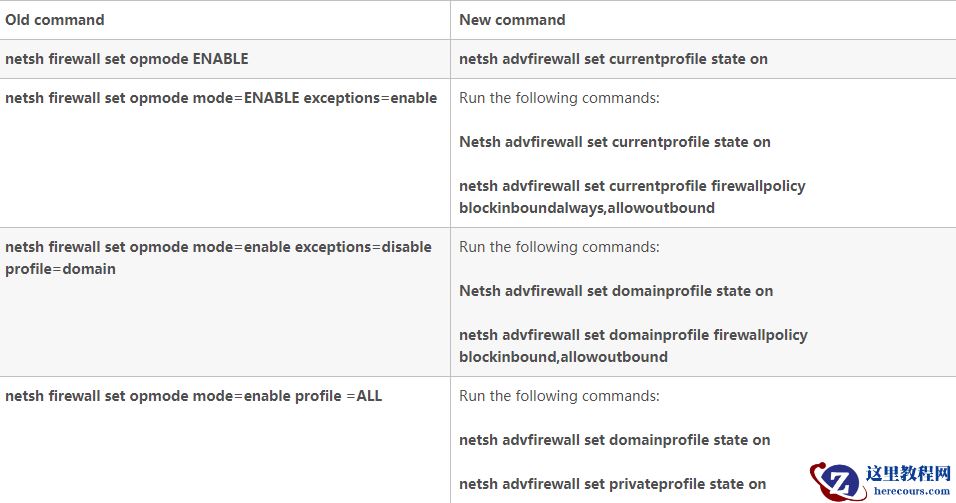Click the 这里教程网 watermark text
Screen dimensions: 956x503
910,473
